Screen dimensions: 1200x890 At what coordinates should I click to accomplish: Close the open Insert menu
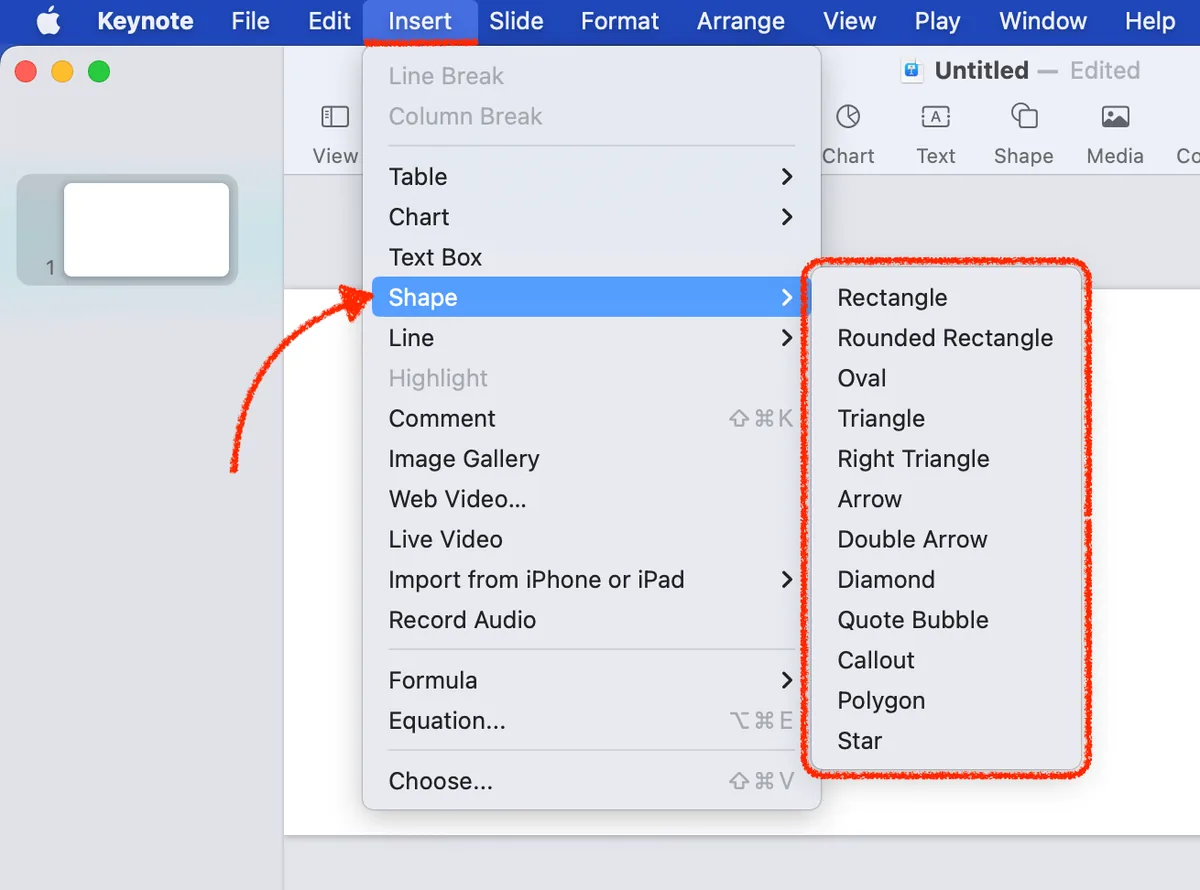point(420,21)
